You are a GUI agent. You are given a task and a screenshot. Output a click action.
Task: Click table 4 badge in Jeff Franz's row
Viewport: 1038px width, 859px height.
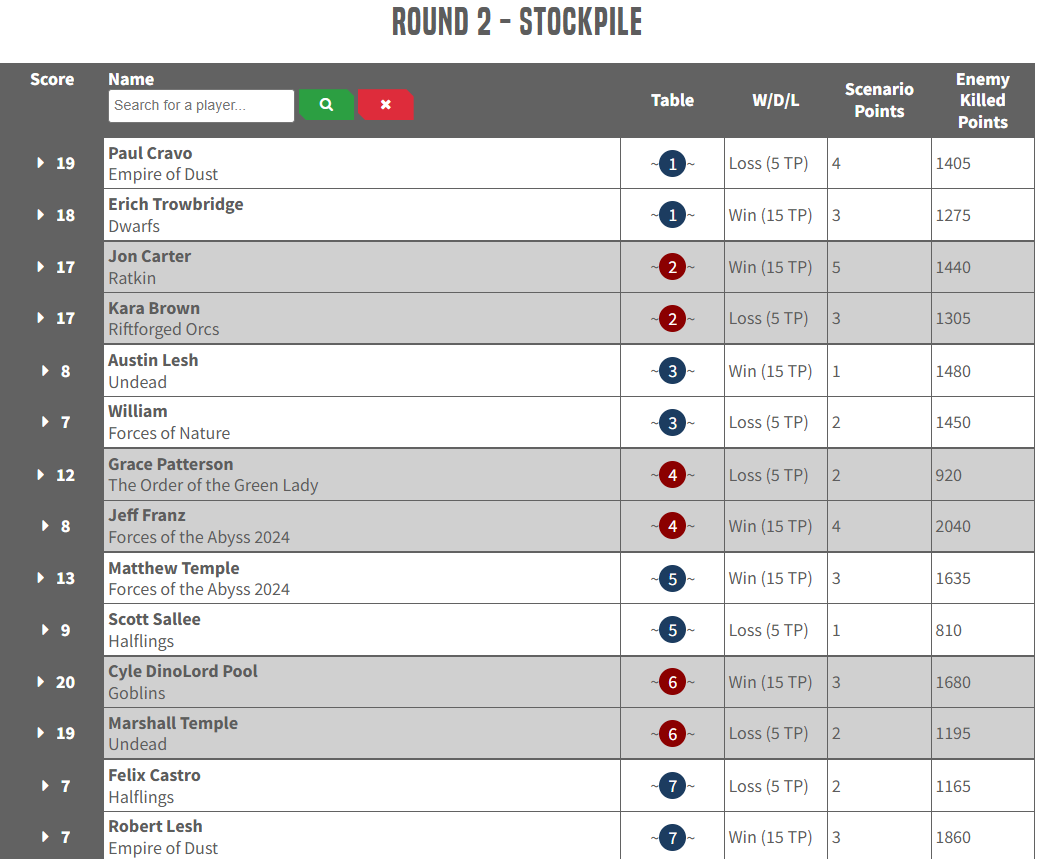click(673, 526)
